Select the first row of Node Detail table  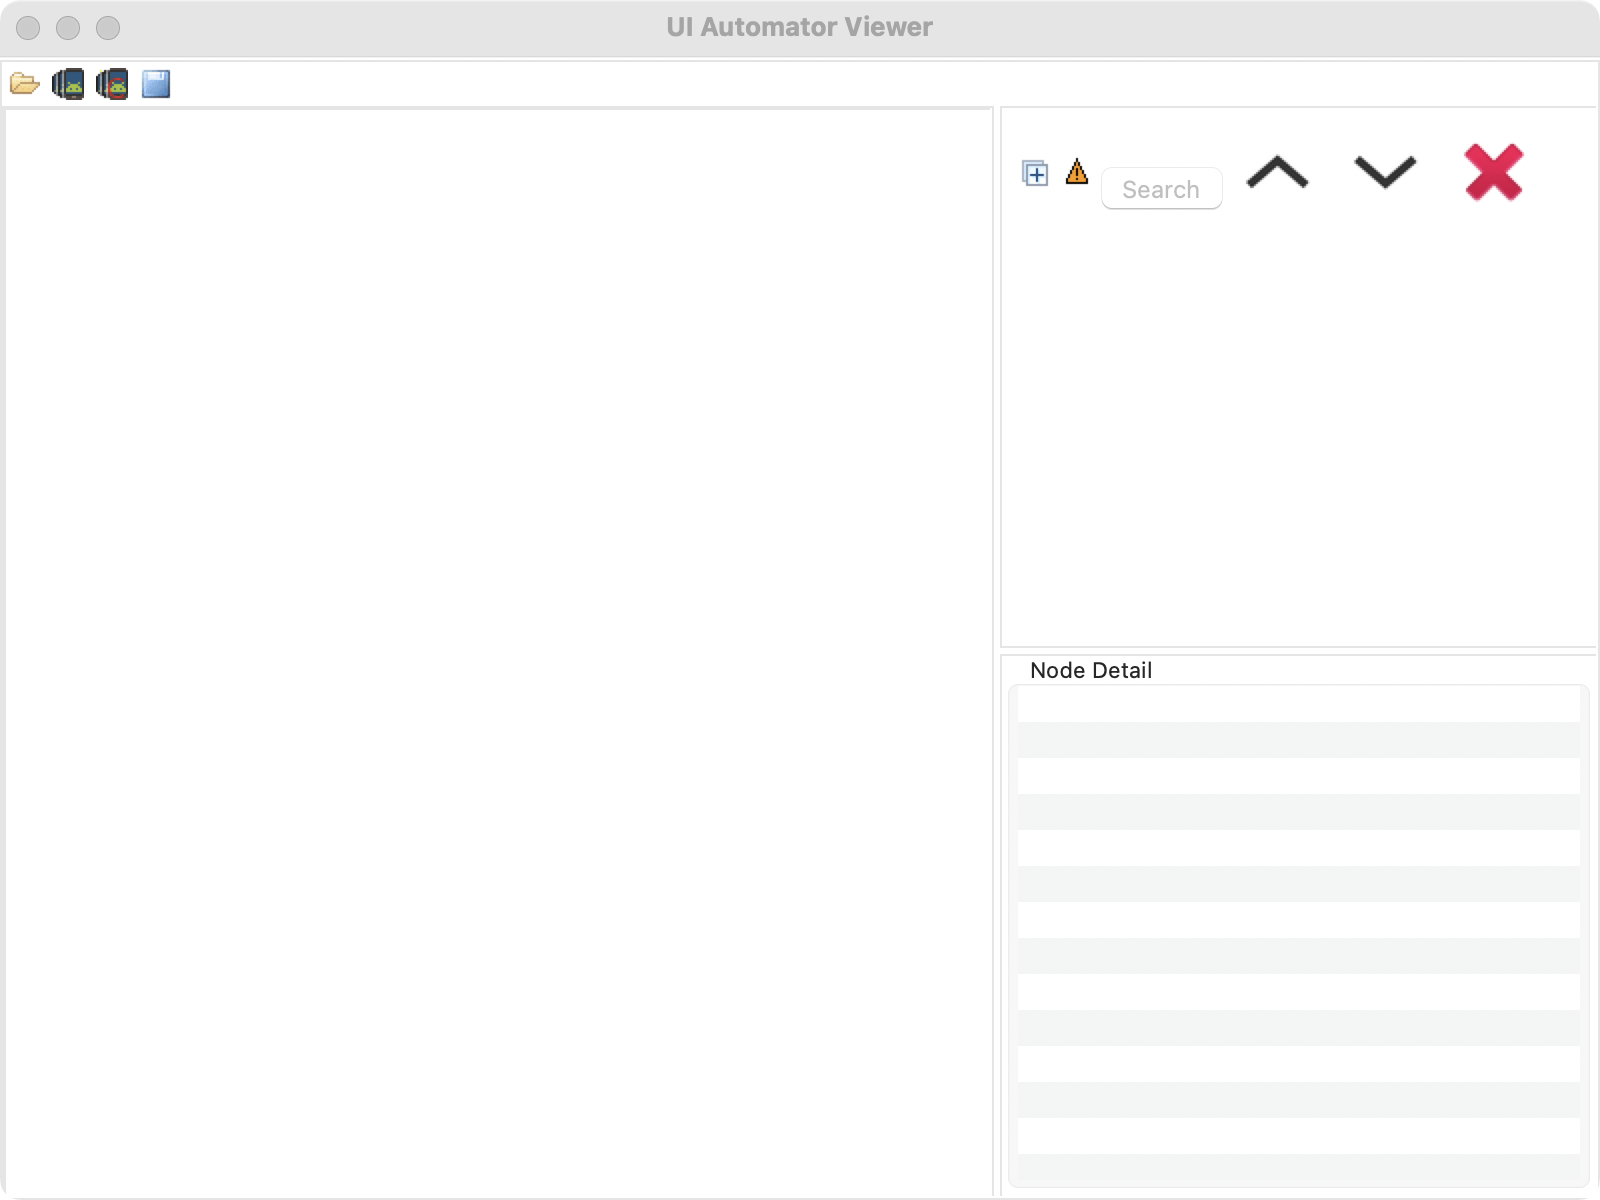point(1298,704)
